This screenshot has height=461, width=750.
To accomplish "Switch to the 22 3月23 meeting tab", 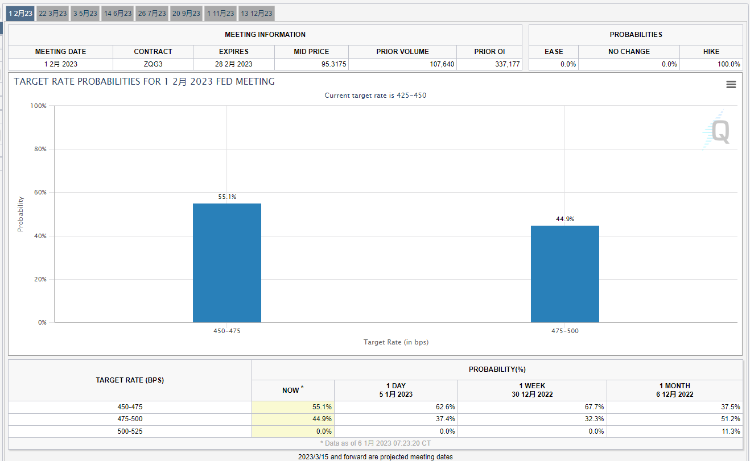I will [x=53, y=13].
